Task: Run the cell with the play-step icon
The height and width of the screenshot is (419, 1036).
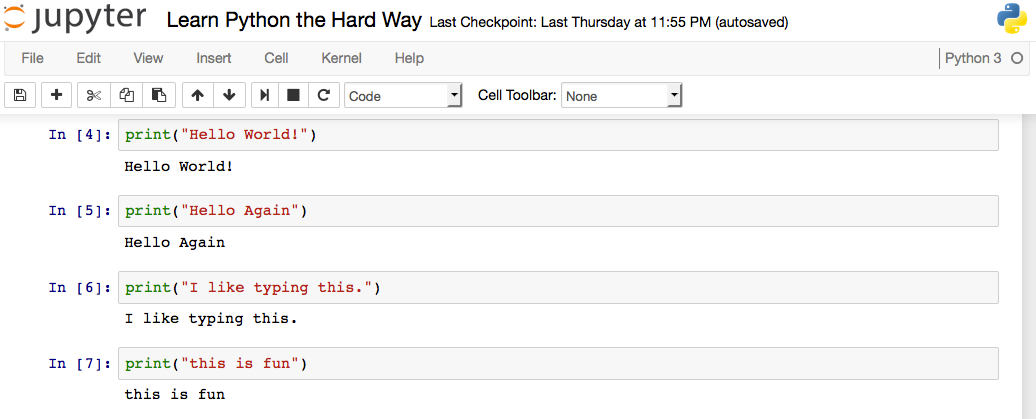Action: (x=265, y=95)
